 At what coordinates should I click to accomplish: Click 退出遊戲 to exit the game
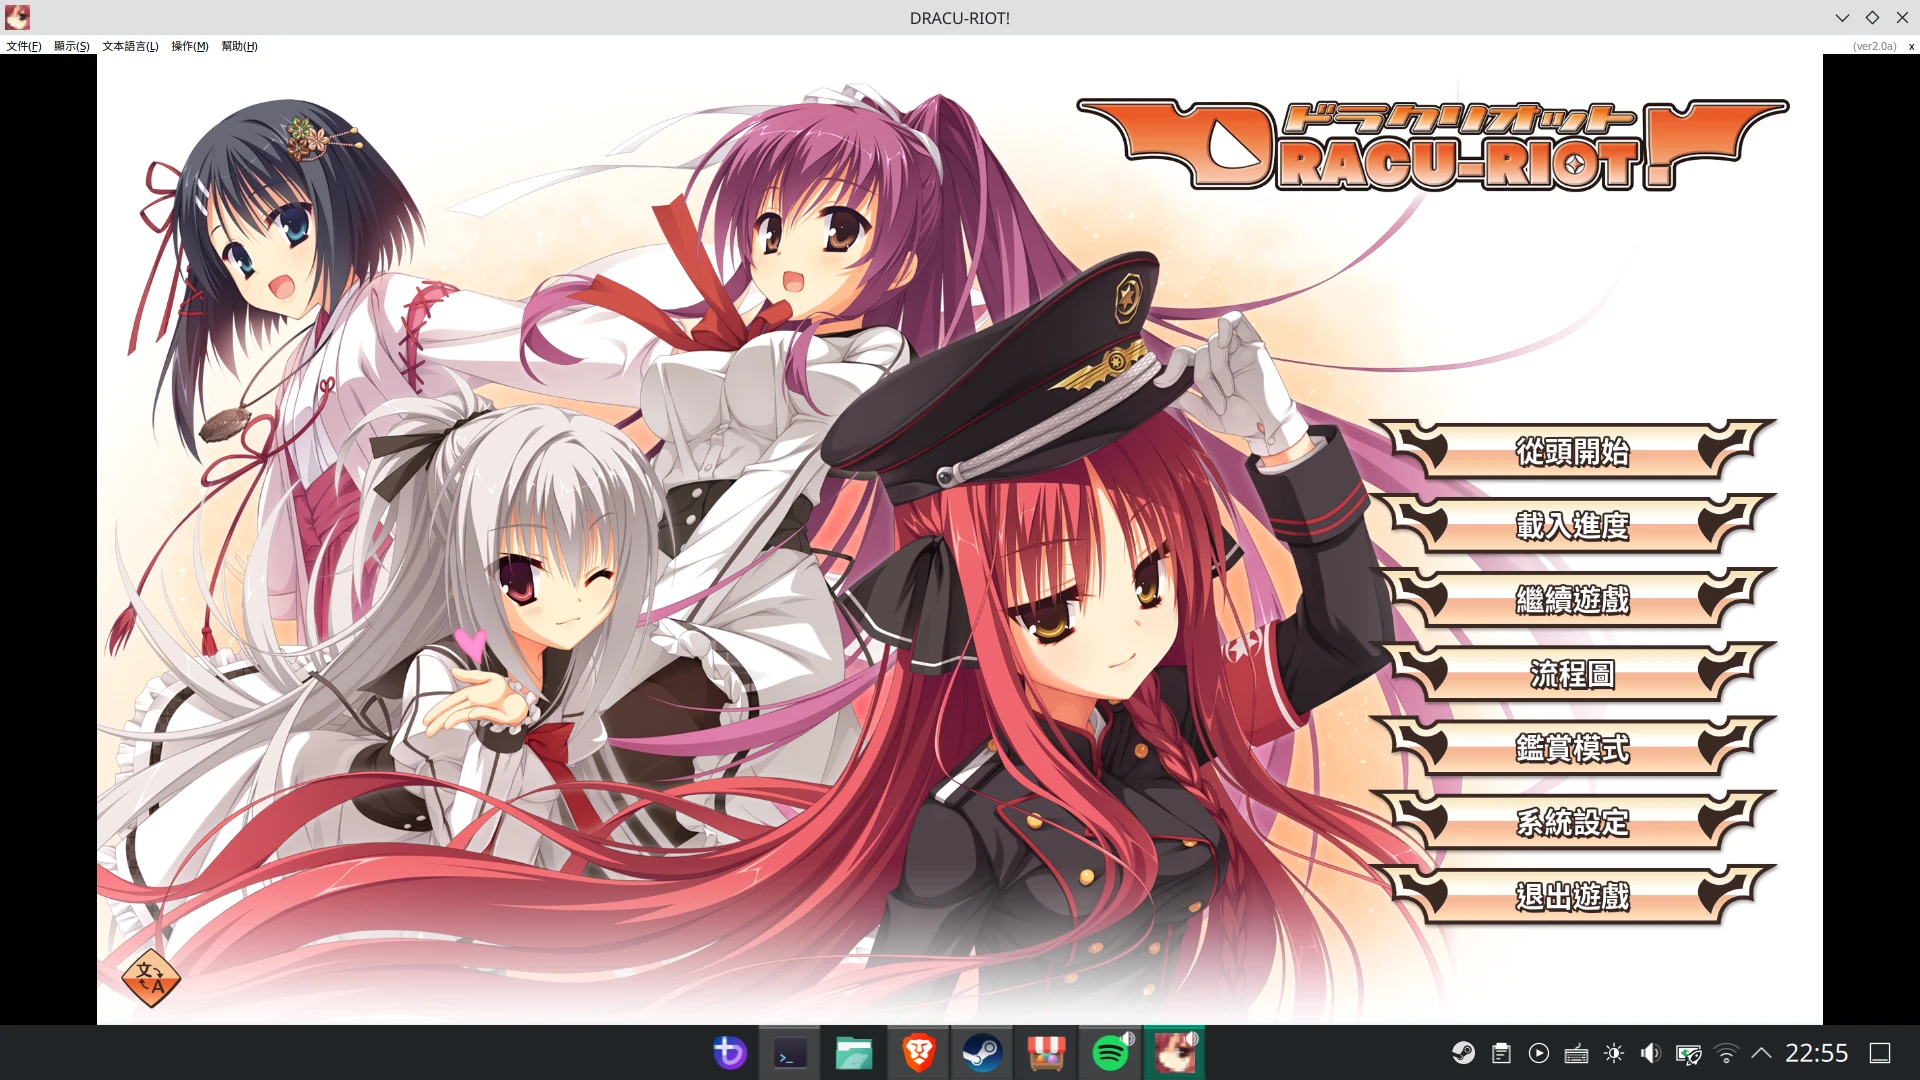pyautogui.click(x=1573, y=897)
